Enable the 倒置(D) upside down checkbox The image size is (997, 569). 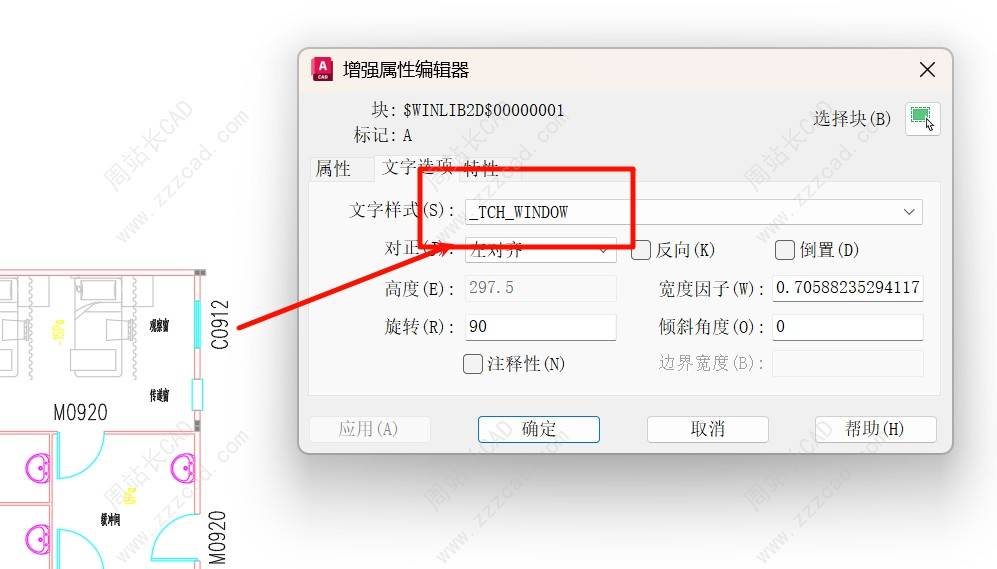pos(785,250)
